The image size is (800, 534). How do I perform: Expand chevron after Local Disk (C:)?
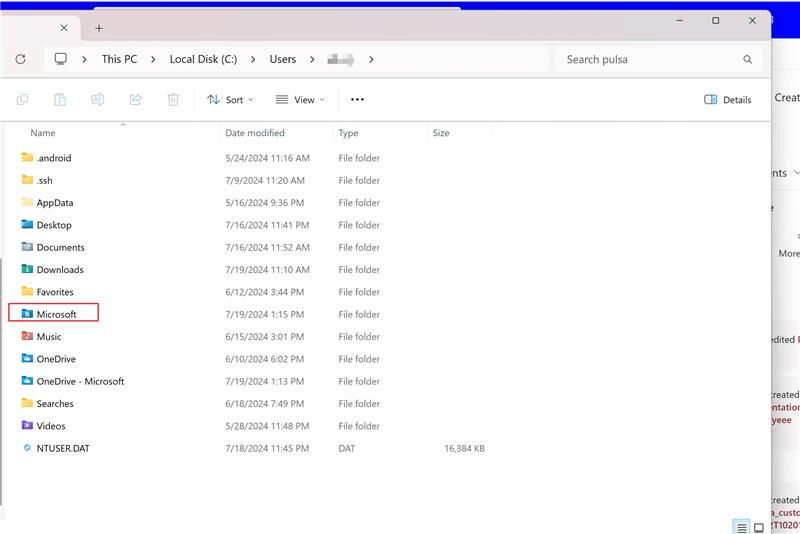coord(253,60)
